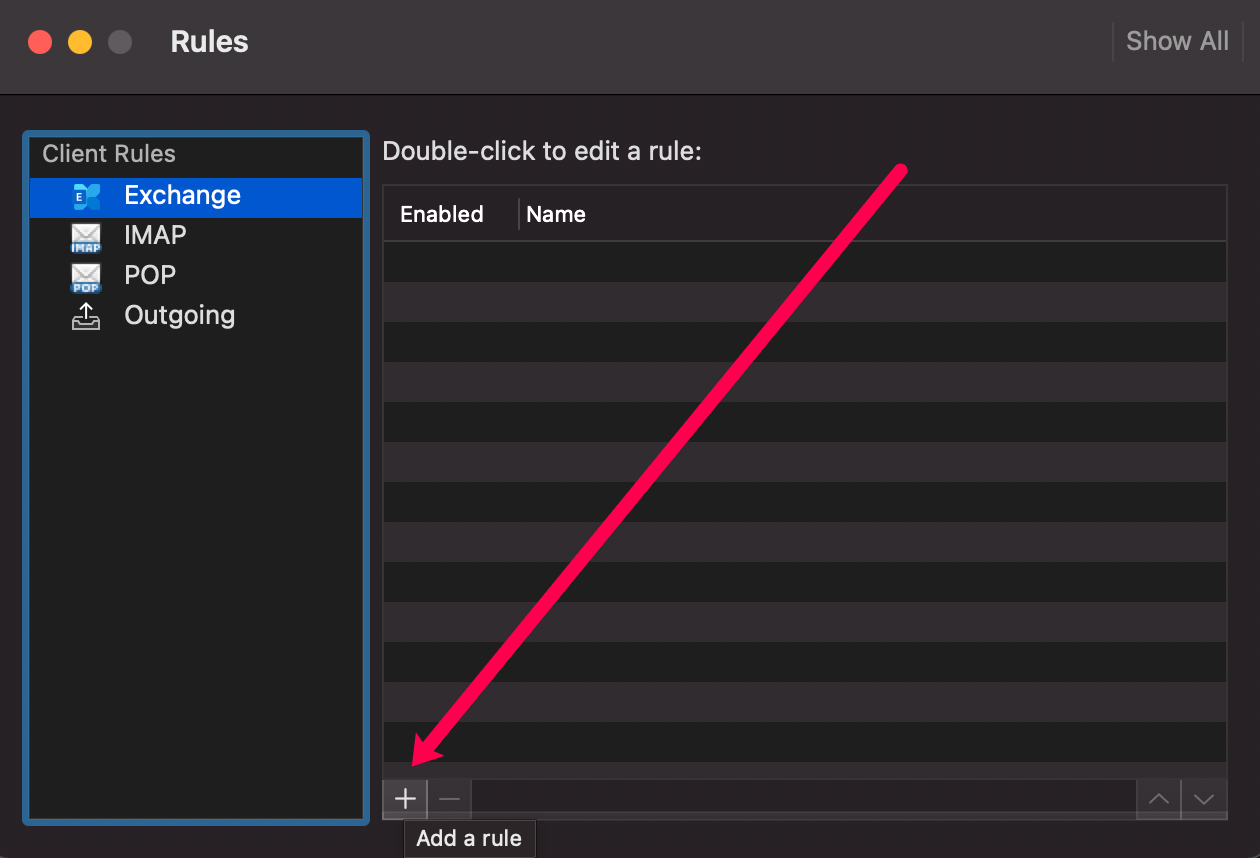Viewport: 1260px width, 858px height.
Task: Move rule down with the down chevron
Action: [x=1204, y=799]
